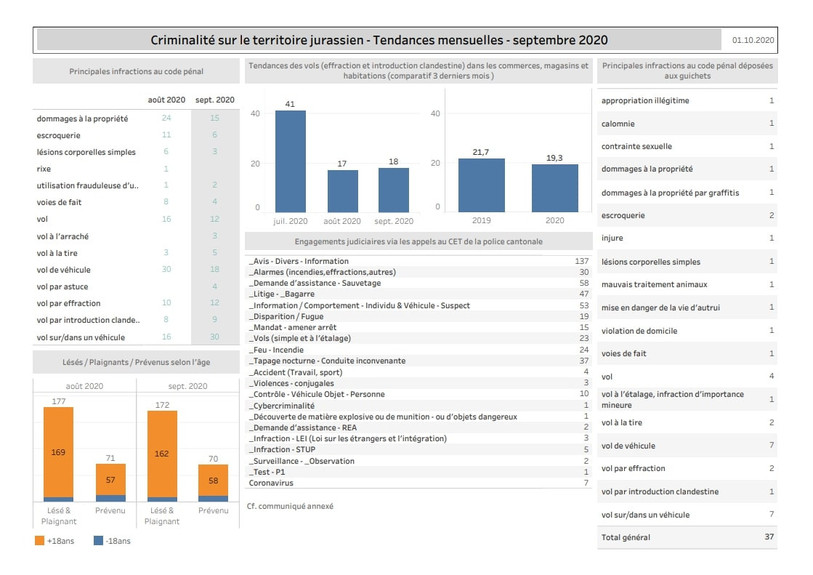Select the orange 58 Prévenu bar for sept. 2020

pyautogui.click(x=213, y=481)
